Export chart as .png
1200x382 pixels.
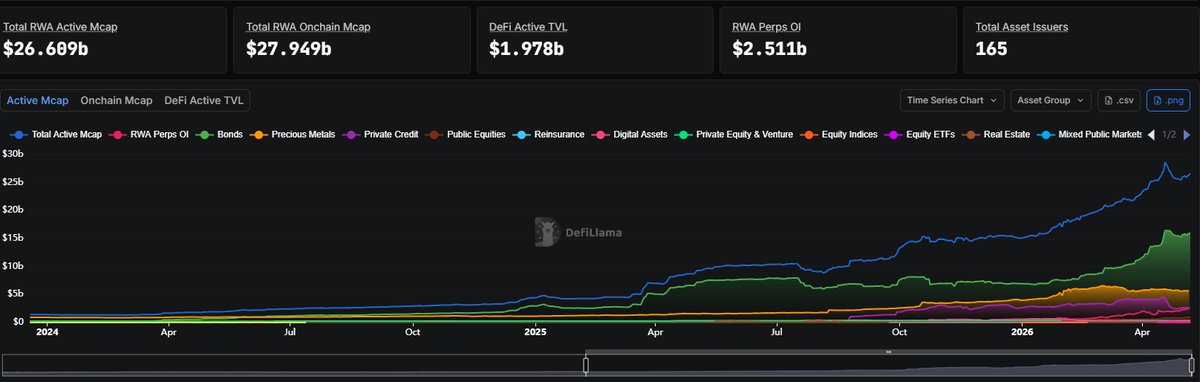tap(1169, 100)
